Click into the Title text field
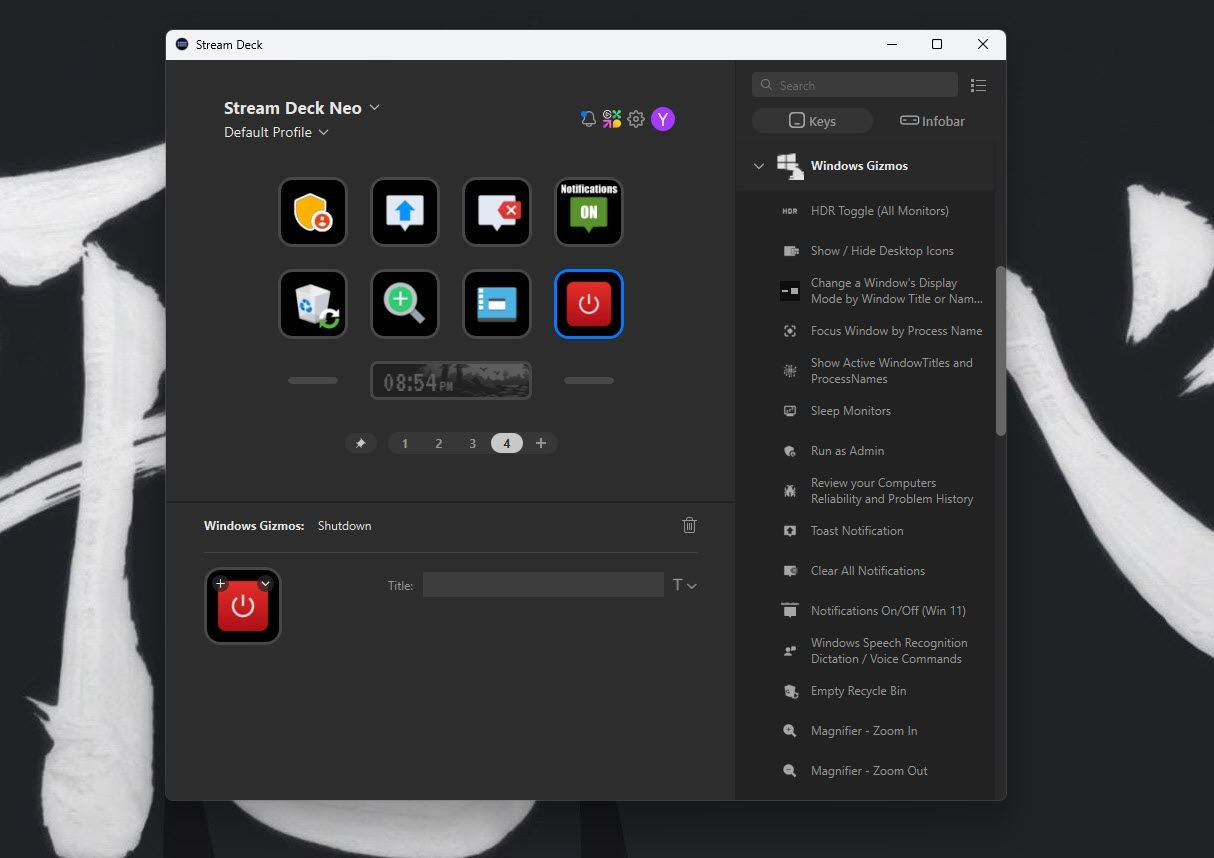Image resolution: width=1214 pixels, height=858 pixels. (543, 585)
